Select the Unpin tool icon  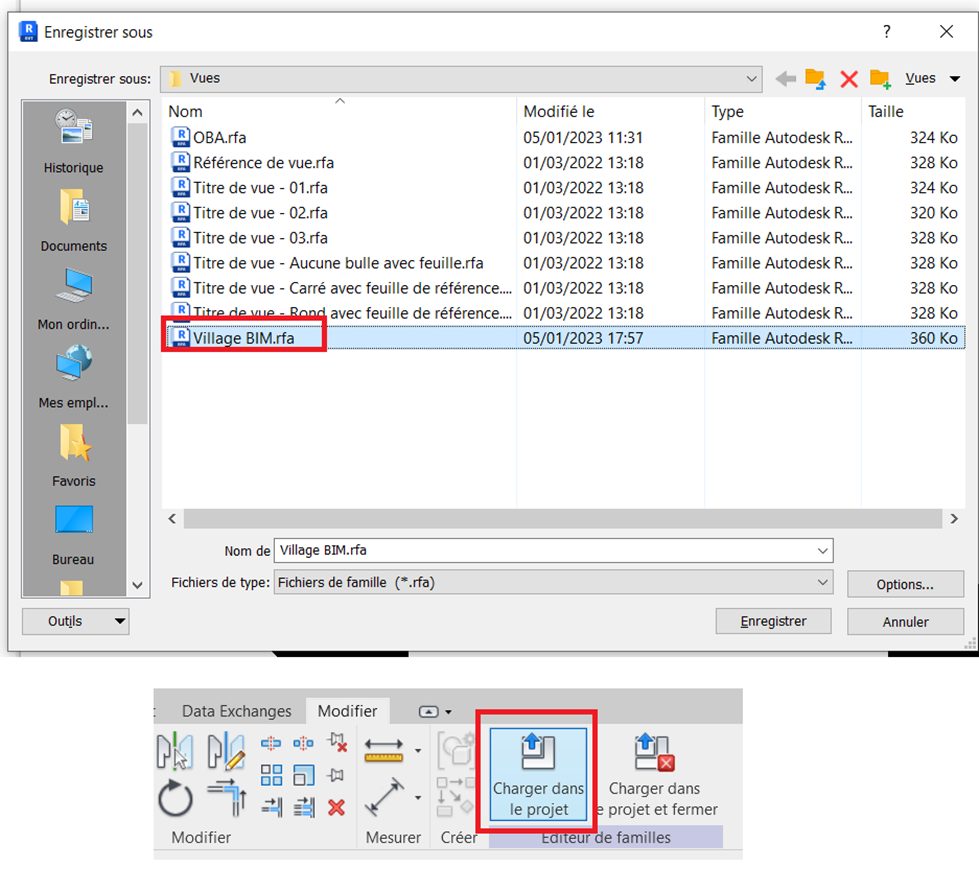[x=337, y=743]
